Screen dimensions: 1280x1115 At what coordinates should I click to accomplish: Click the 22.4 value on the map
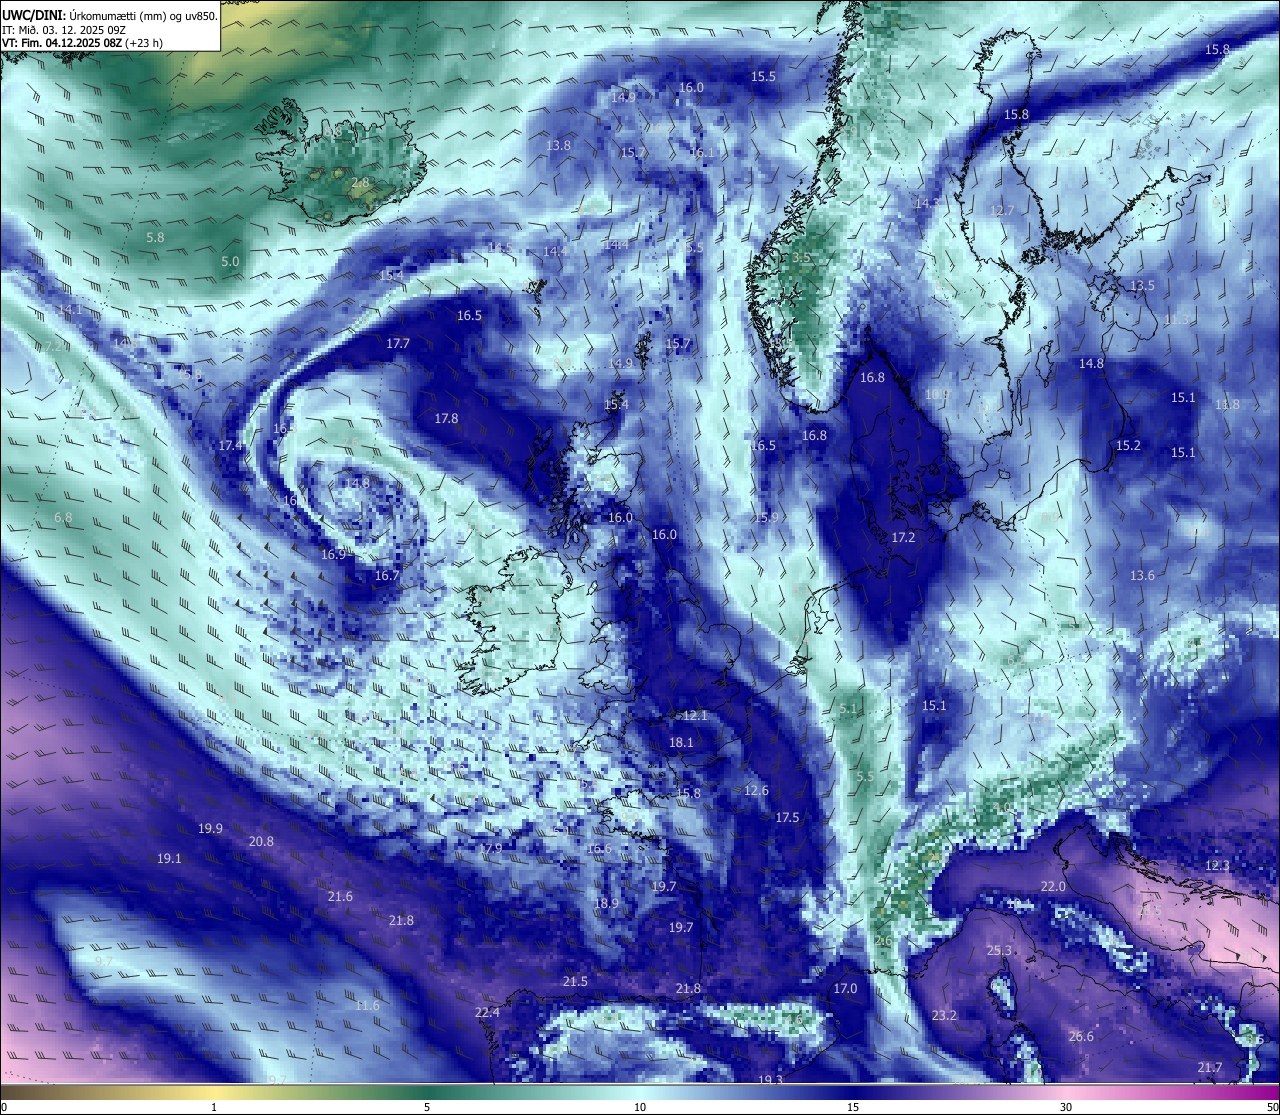click(487, 1013)
